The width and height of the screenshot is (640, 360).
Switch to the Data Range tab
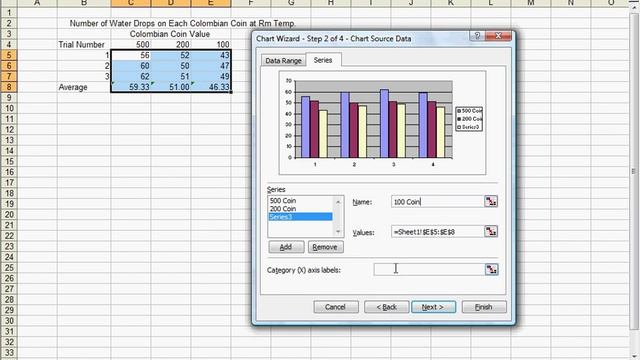click(x=283, y=60)
